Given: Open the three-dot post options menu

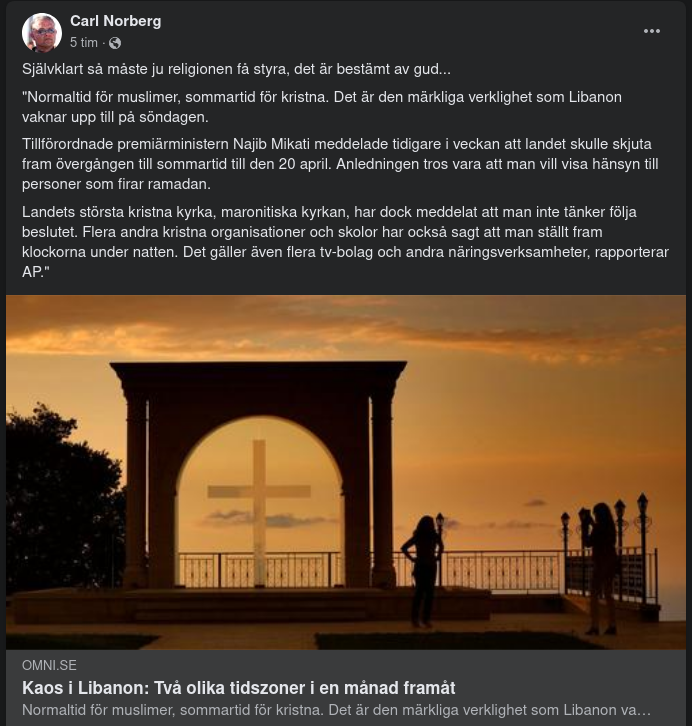Looking at the screenshot, I should point(652,31).
